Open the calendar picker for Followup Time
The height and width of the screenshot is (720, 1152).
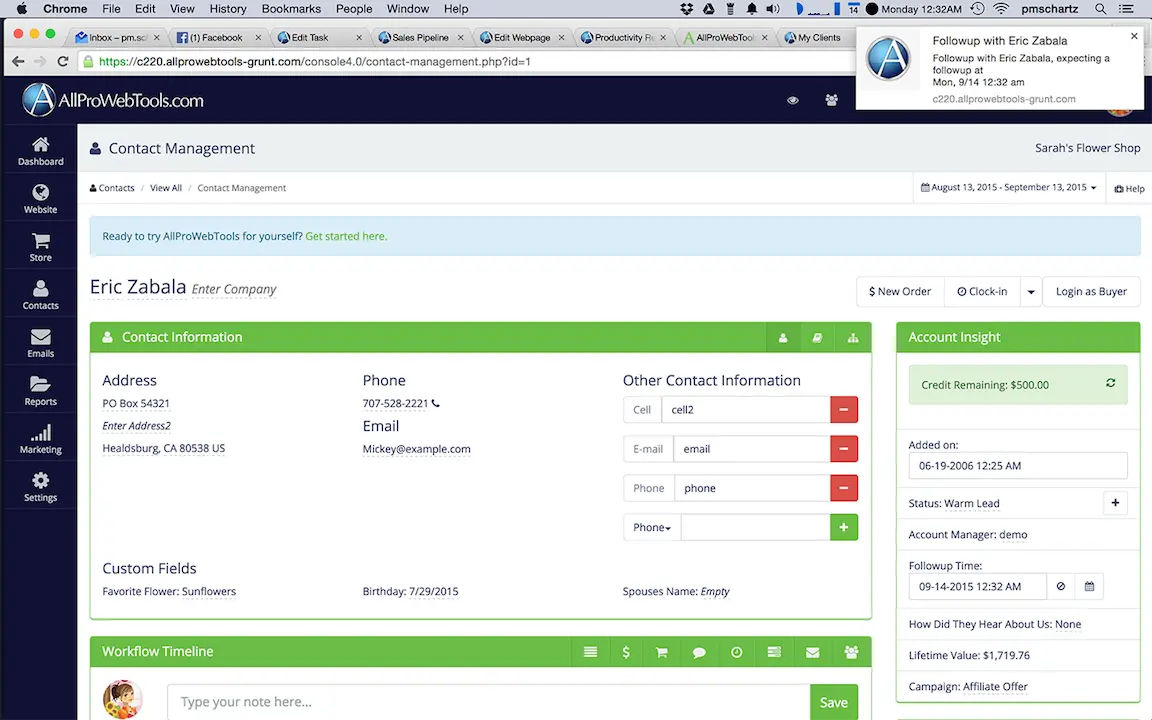tap(1089, 587)
